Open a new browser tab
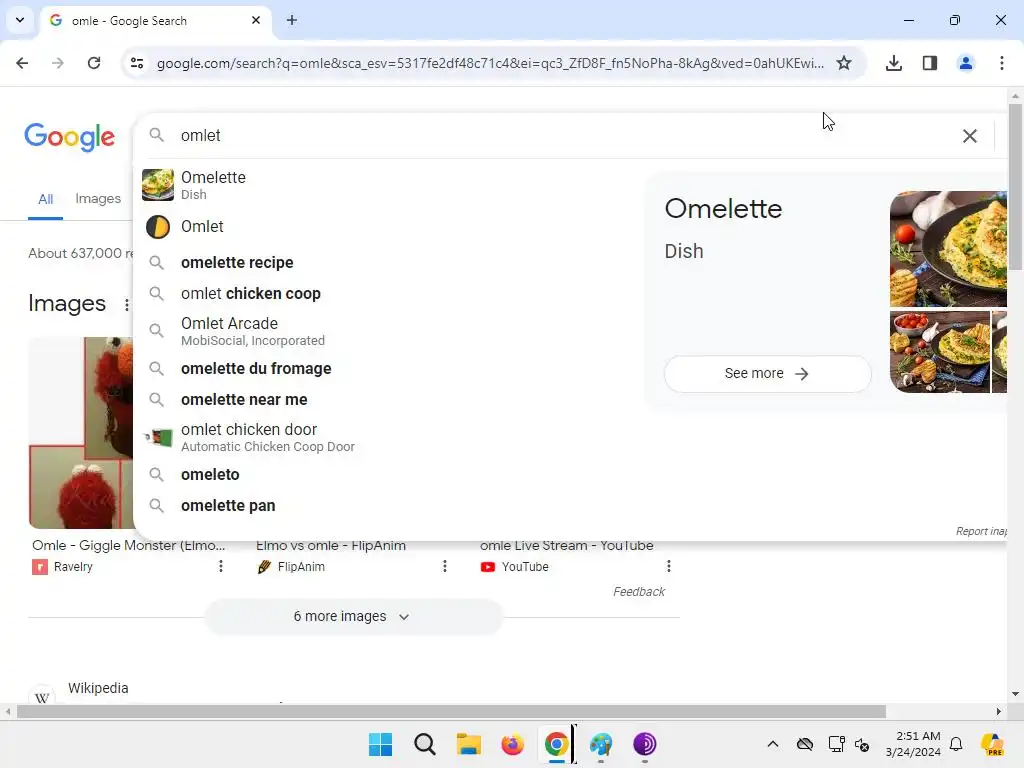Viewport: 1024px width, 768px height. click(292, 20)
